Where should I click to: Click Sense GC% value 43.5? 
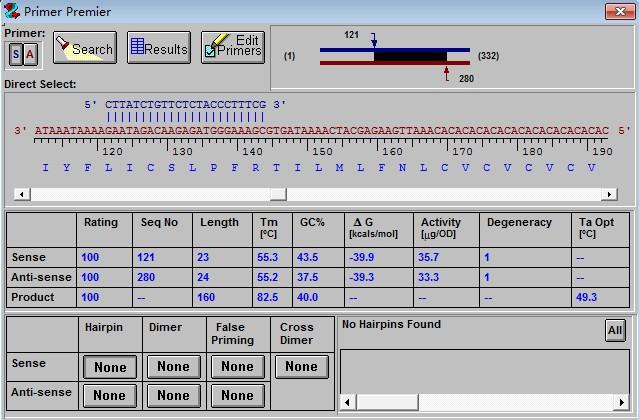tap(307, 257)
